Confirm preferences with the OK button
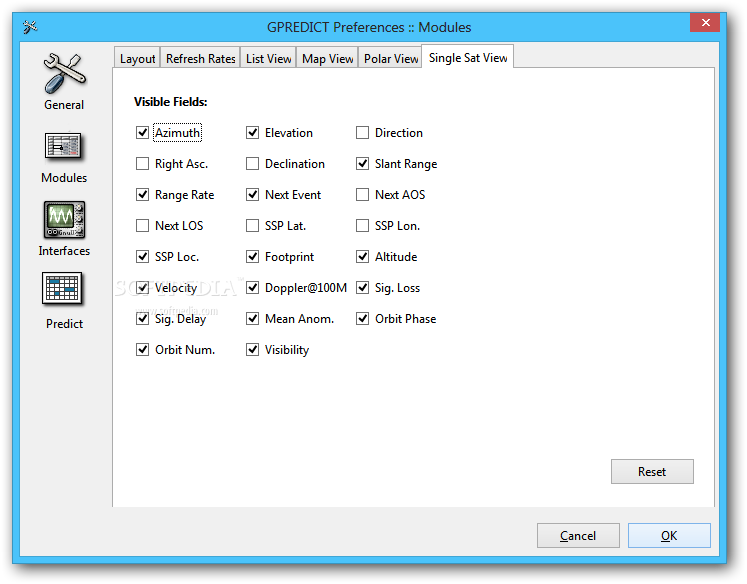Viewport: 747px width, 584px height. pyautogui.click(x=669, y=535)
